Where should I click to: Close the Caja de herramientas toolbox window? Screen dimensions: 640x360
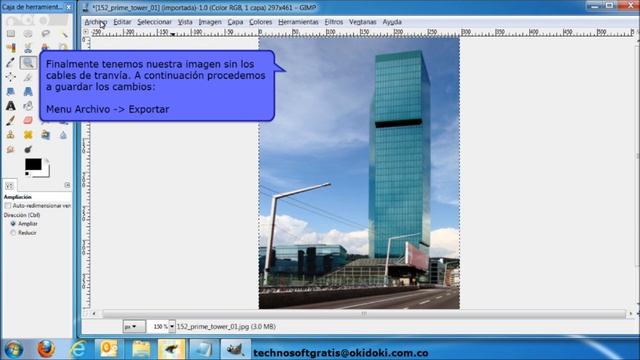click(69, 7)
